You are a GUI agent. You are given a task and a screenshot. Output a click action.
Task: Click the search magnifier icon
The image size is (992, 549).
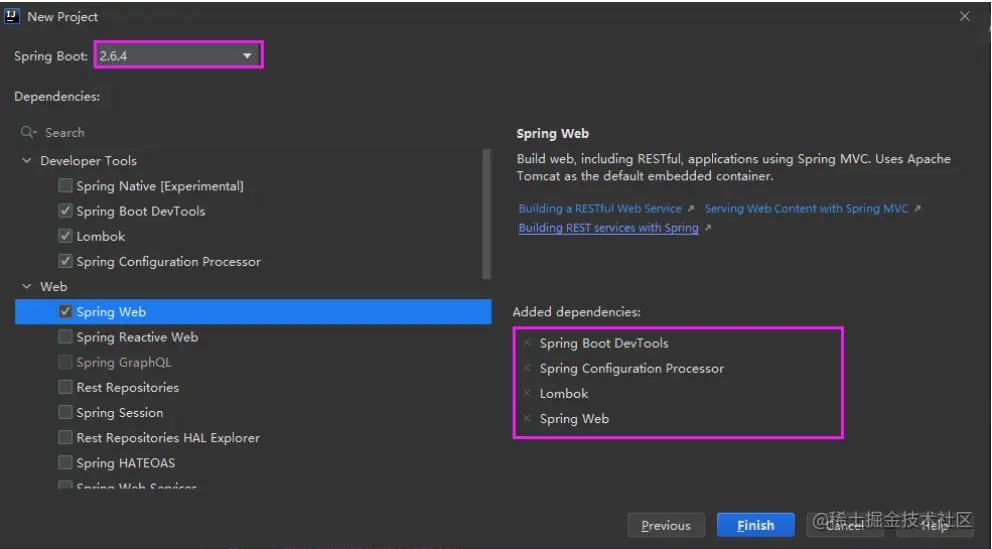pyautogui.click(x=28, y=132)
